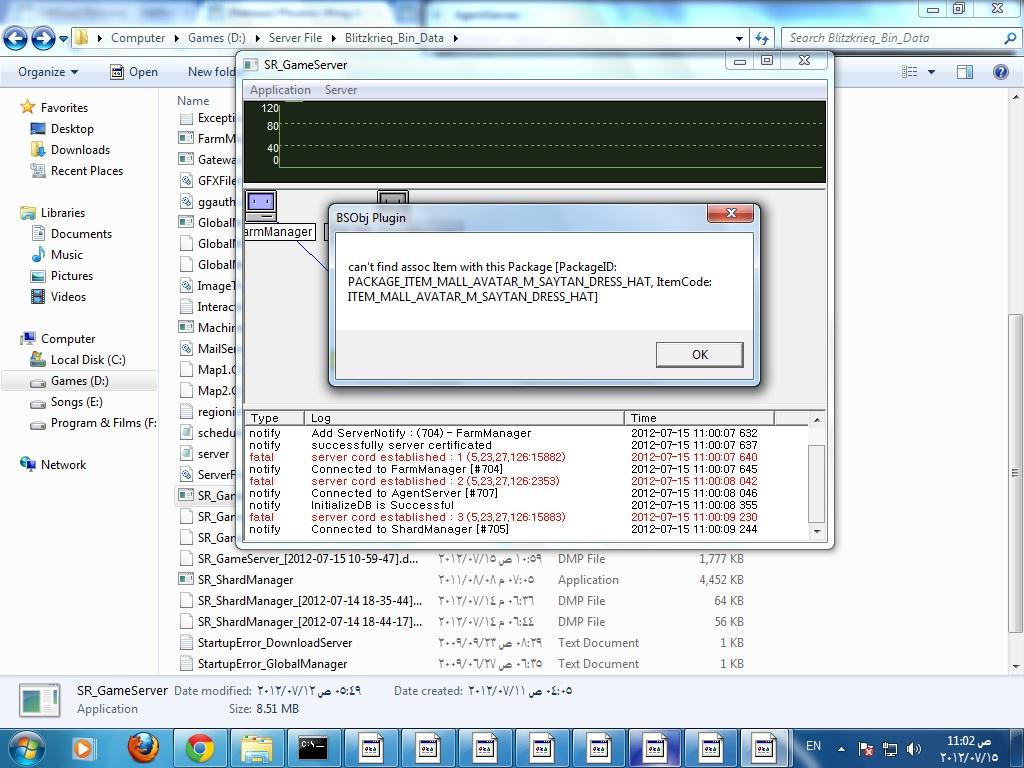Image resolution: width=1024 pixels, height=768 pixels.
Task: Refresh the current folder view
Action: 762,38
